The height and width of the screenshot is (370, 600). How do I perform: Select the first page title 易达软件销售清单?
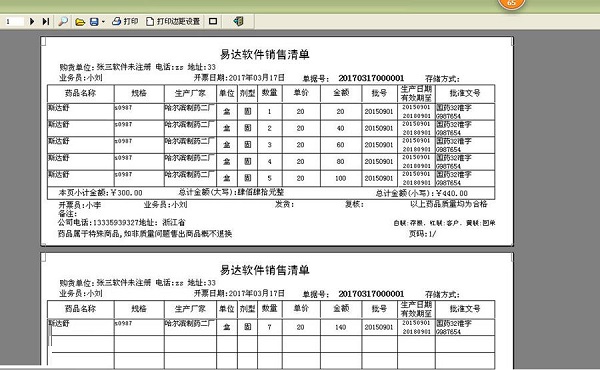click(264, 54)
